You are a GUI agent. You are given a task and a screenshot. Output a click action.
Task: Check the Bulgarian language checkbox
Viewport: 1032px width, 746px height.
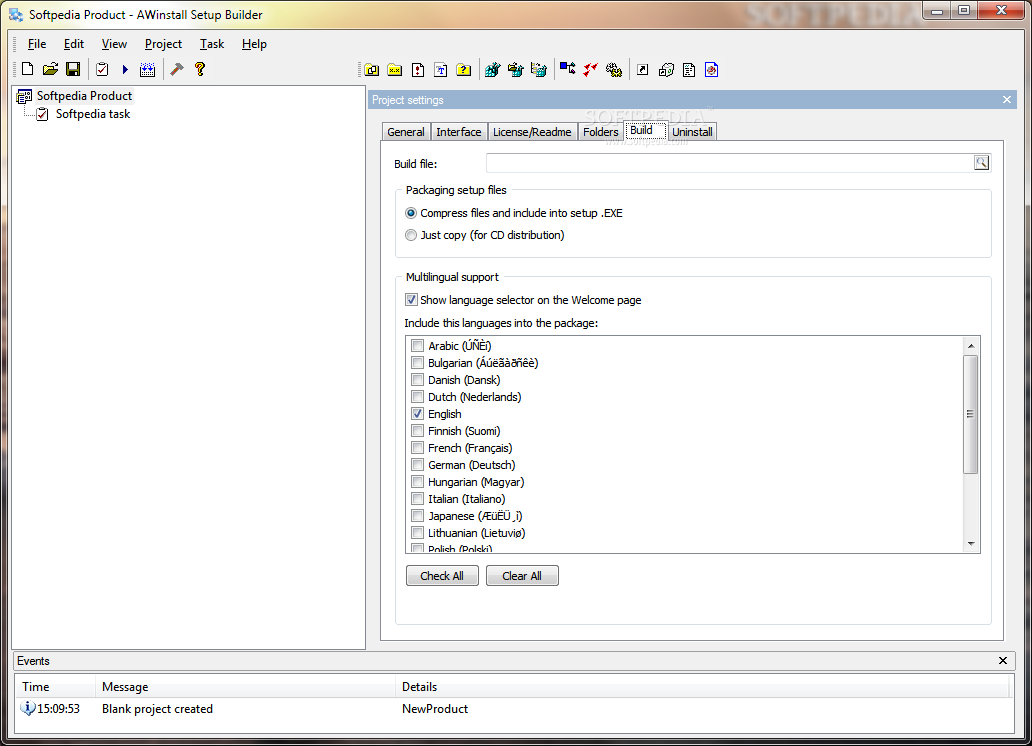click(417, 363)
